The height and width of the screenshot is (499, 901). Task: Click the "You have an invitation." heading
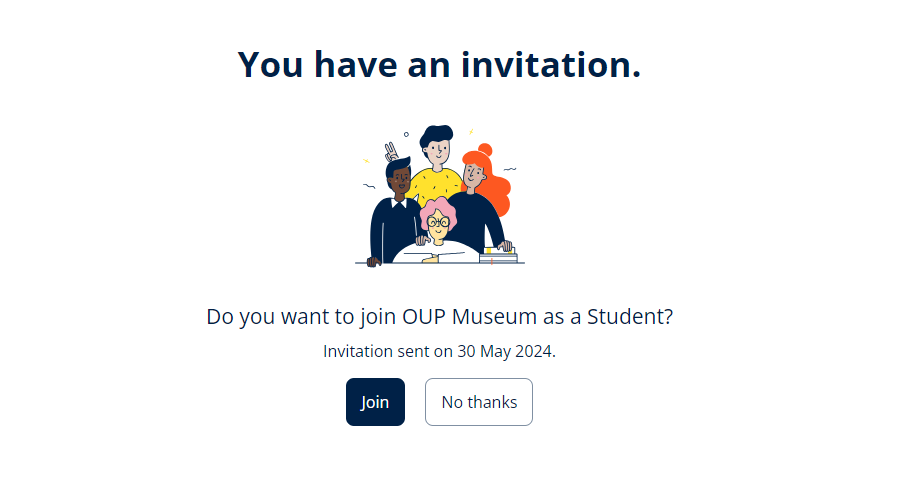pyautogui.click(x=440, y=64)
